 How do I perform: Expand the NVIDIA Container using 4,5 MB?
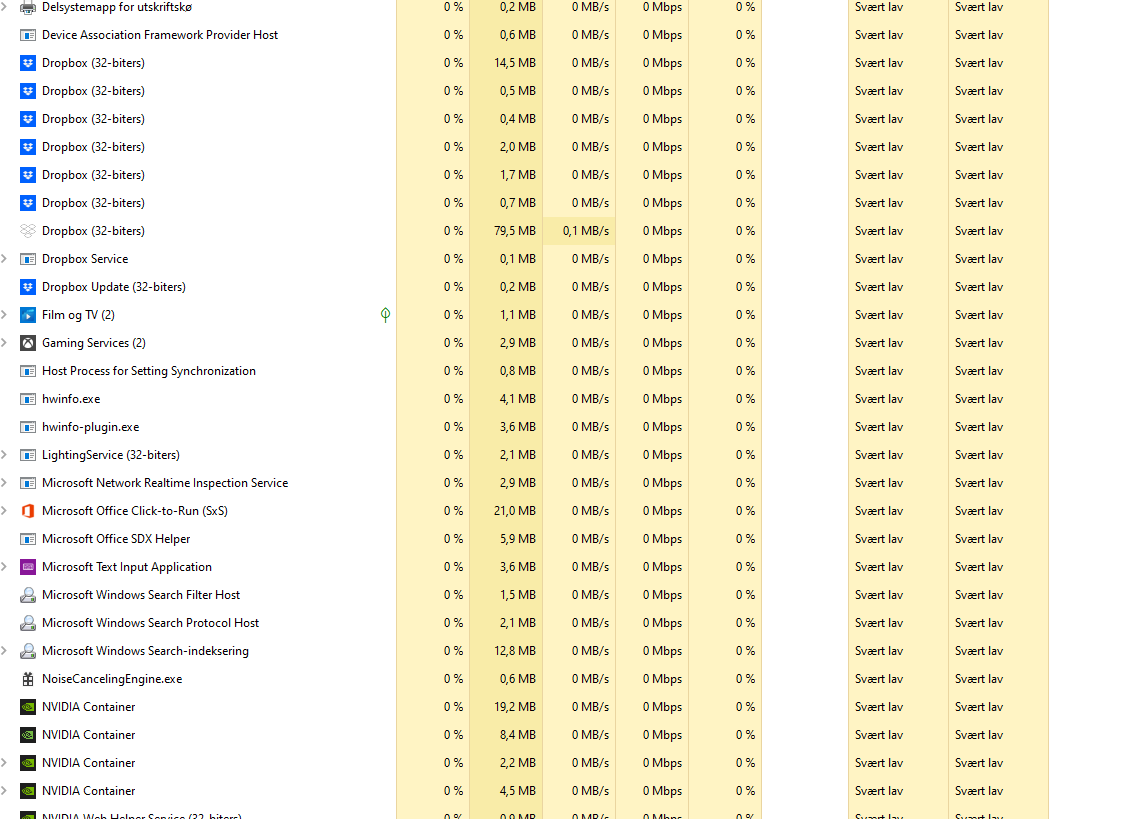[4, 791]
